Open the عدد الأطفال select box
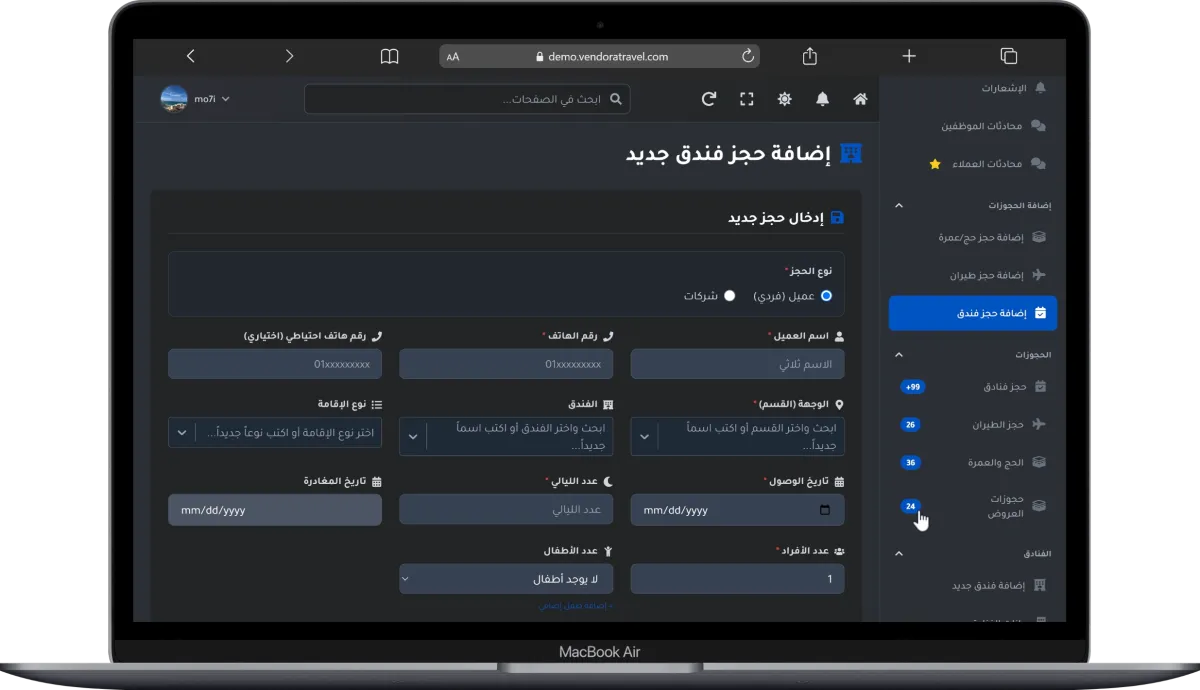The width and height of the screenshot is (1200, 690). pyautogui.click(x=506, y=579)
